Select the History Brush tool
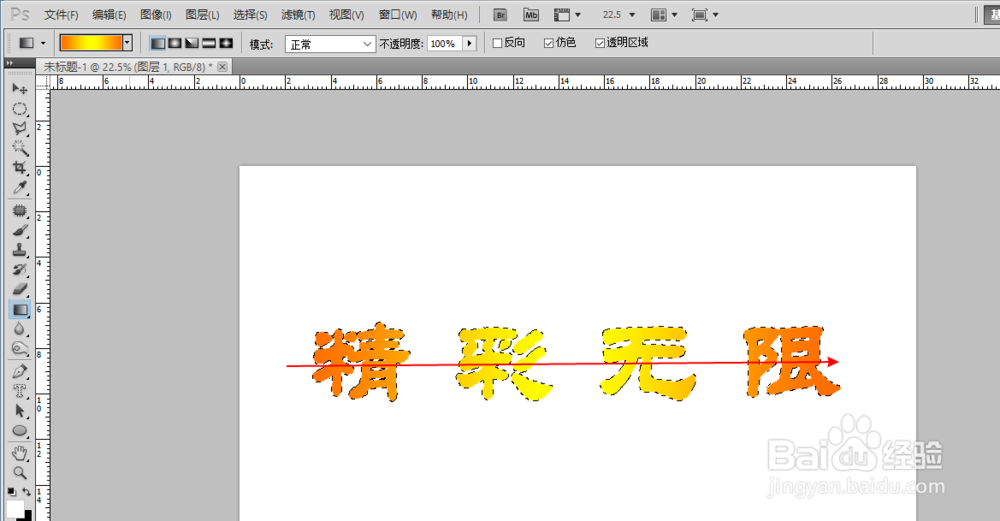 (20, 270)
